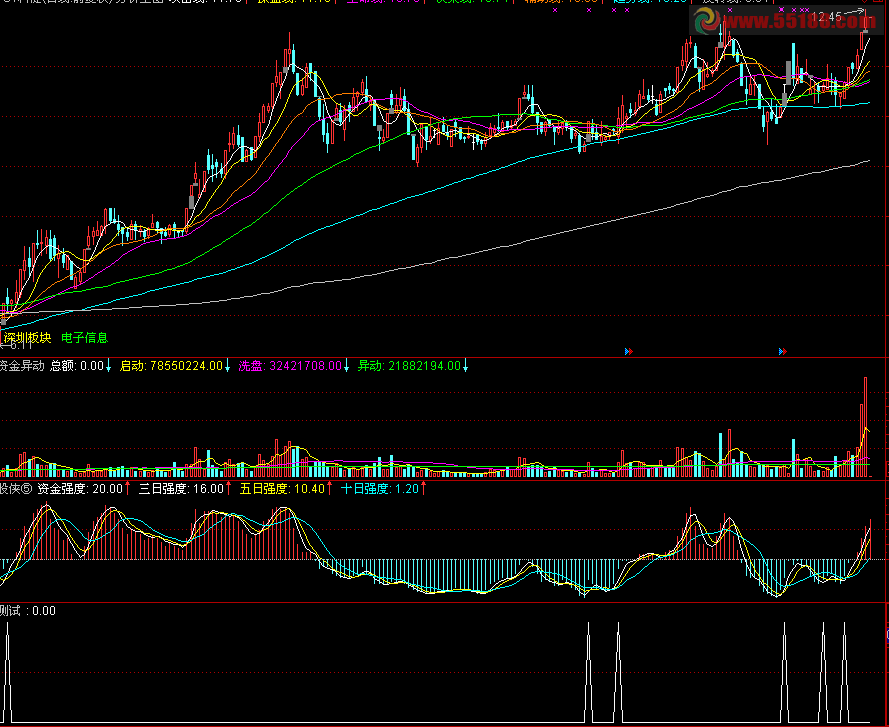
Task: Click the arrow beside the 洗盘 value
Action: tap(347, 366)
